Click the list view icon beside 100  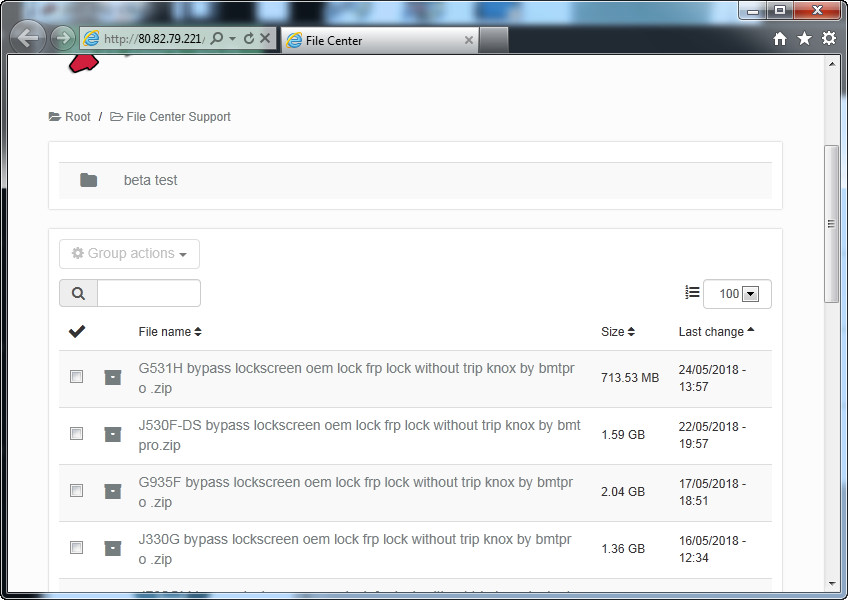coord(692,293)
